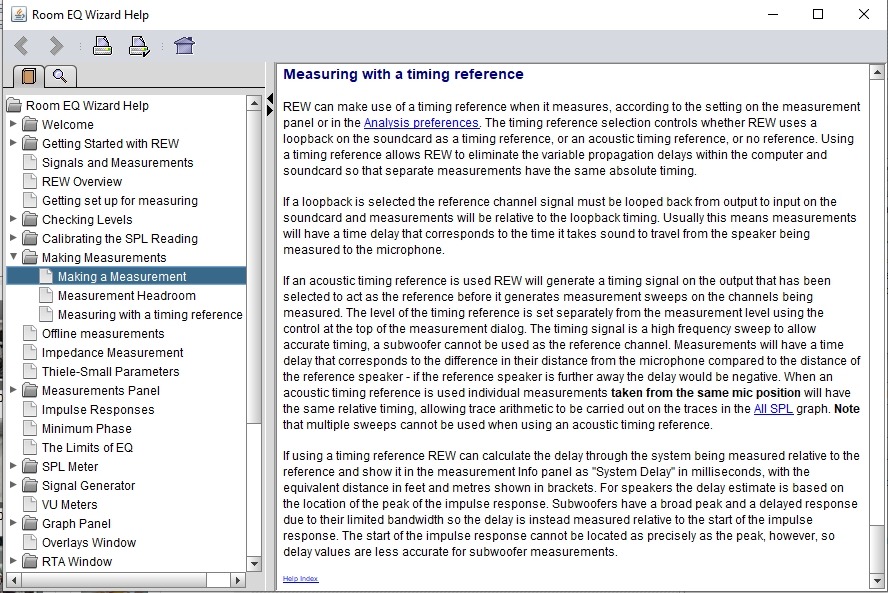
Task: Open the Measurement Headroom topic
Action: 126,296
